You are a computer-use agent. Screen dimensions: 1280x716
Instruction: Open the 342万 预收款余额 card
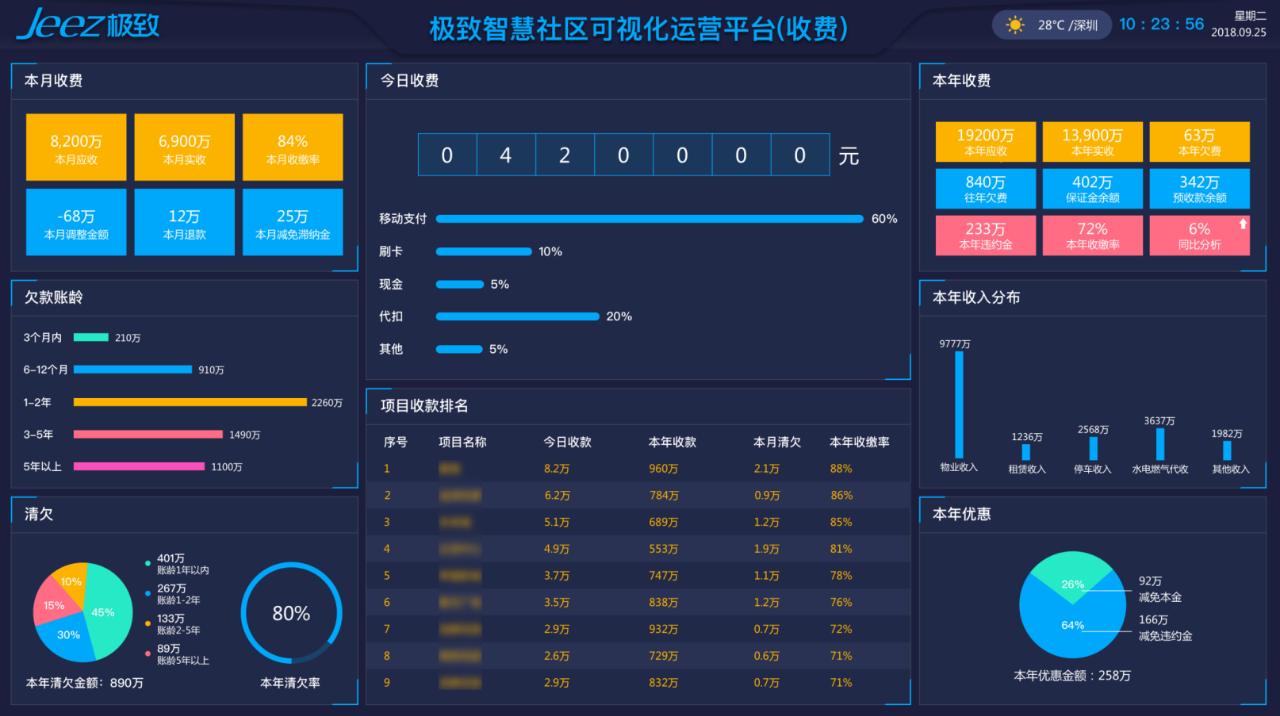point(1199,189)
